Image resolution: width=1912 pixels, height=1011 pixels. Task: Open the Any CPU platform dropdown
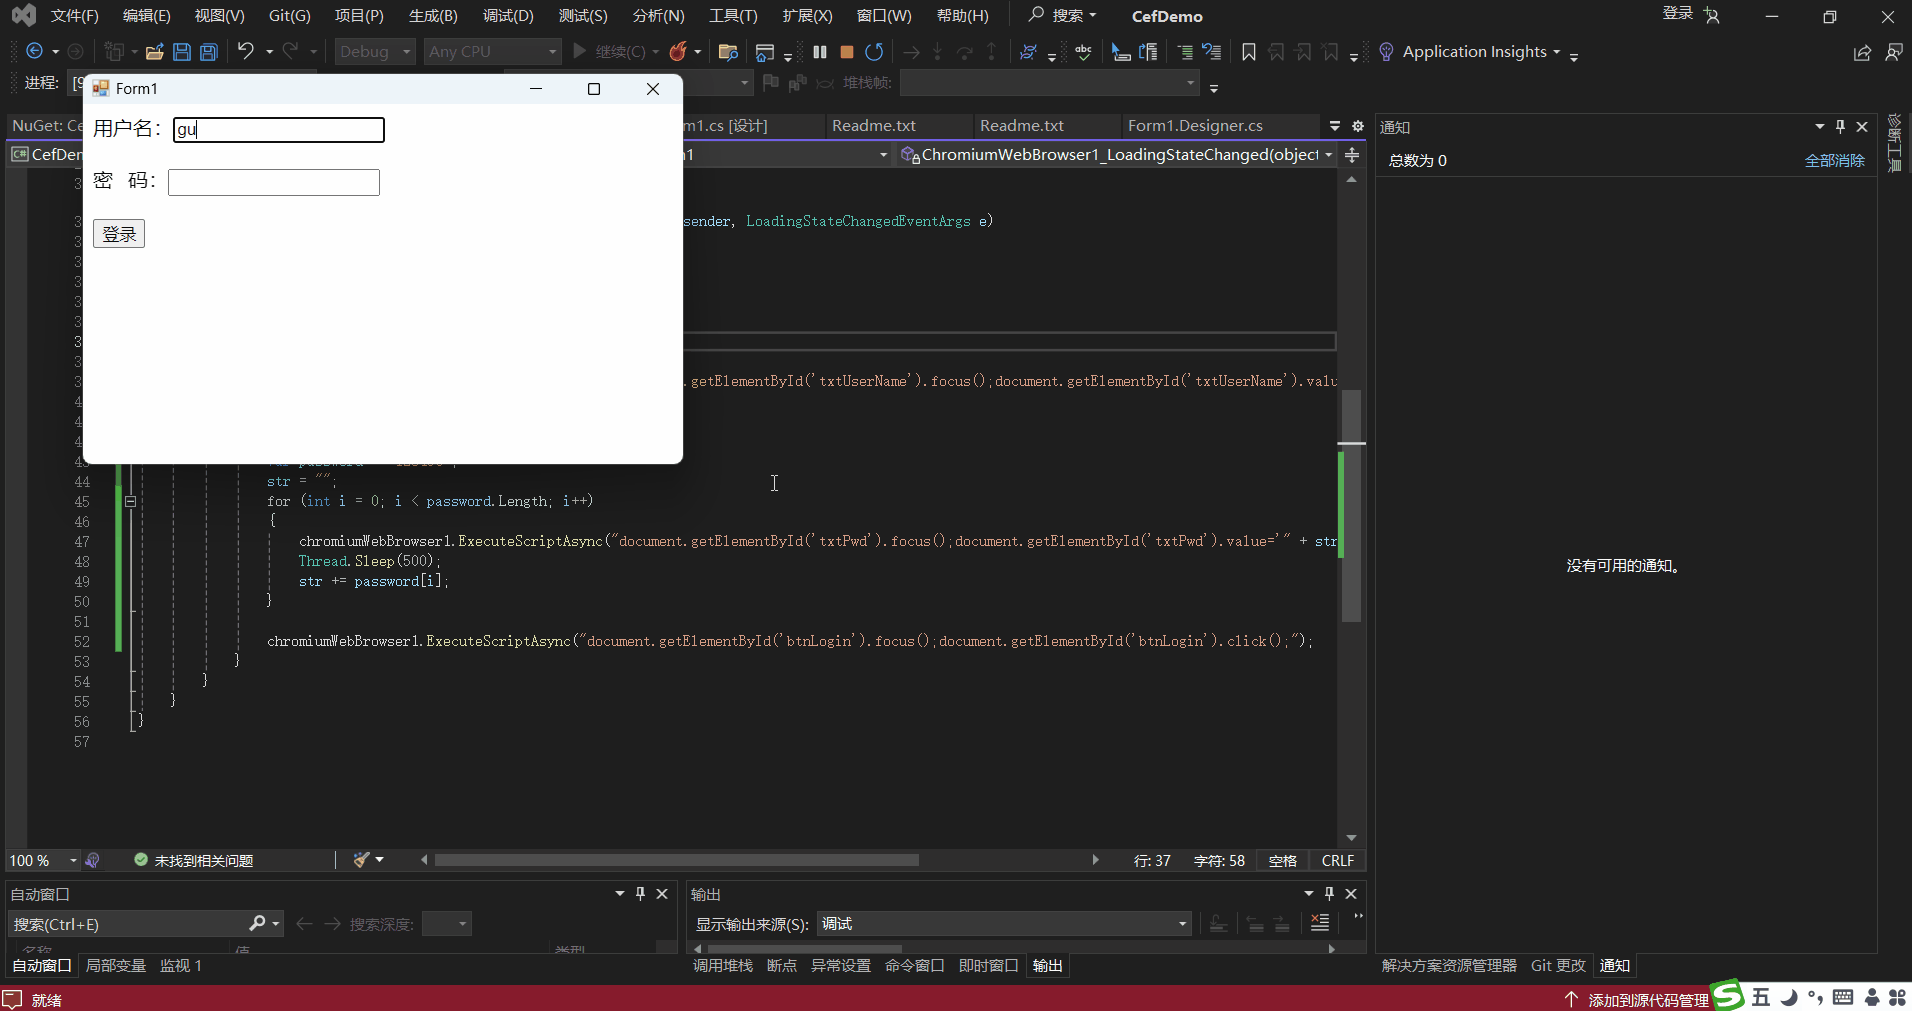492,51
